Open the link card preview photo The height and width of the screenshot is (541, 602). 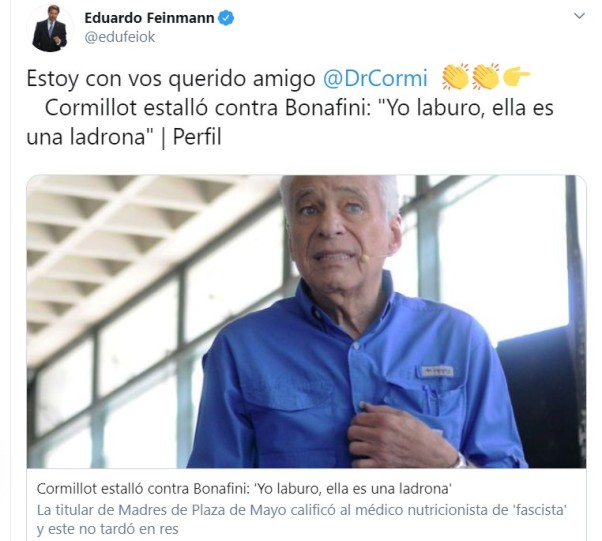(306, 321)
